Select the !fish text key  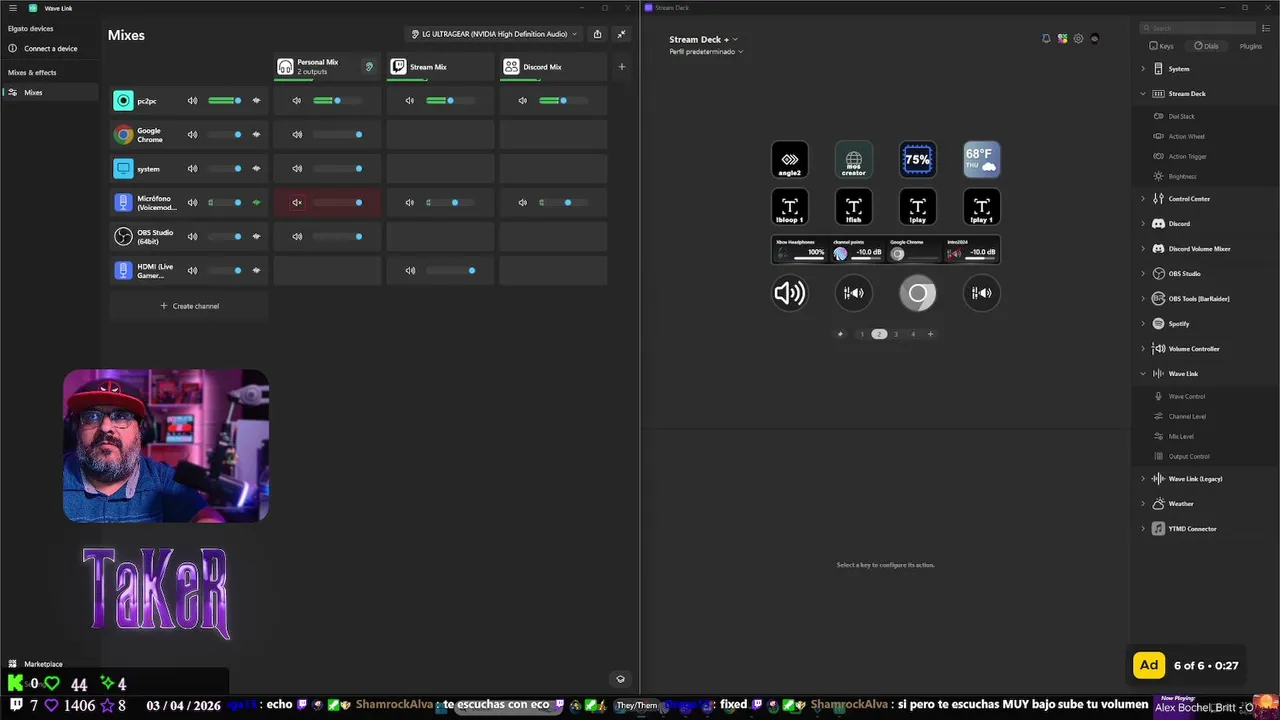point(854,207)
